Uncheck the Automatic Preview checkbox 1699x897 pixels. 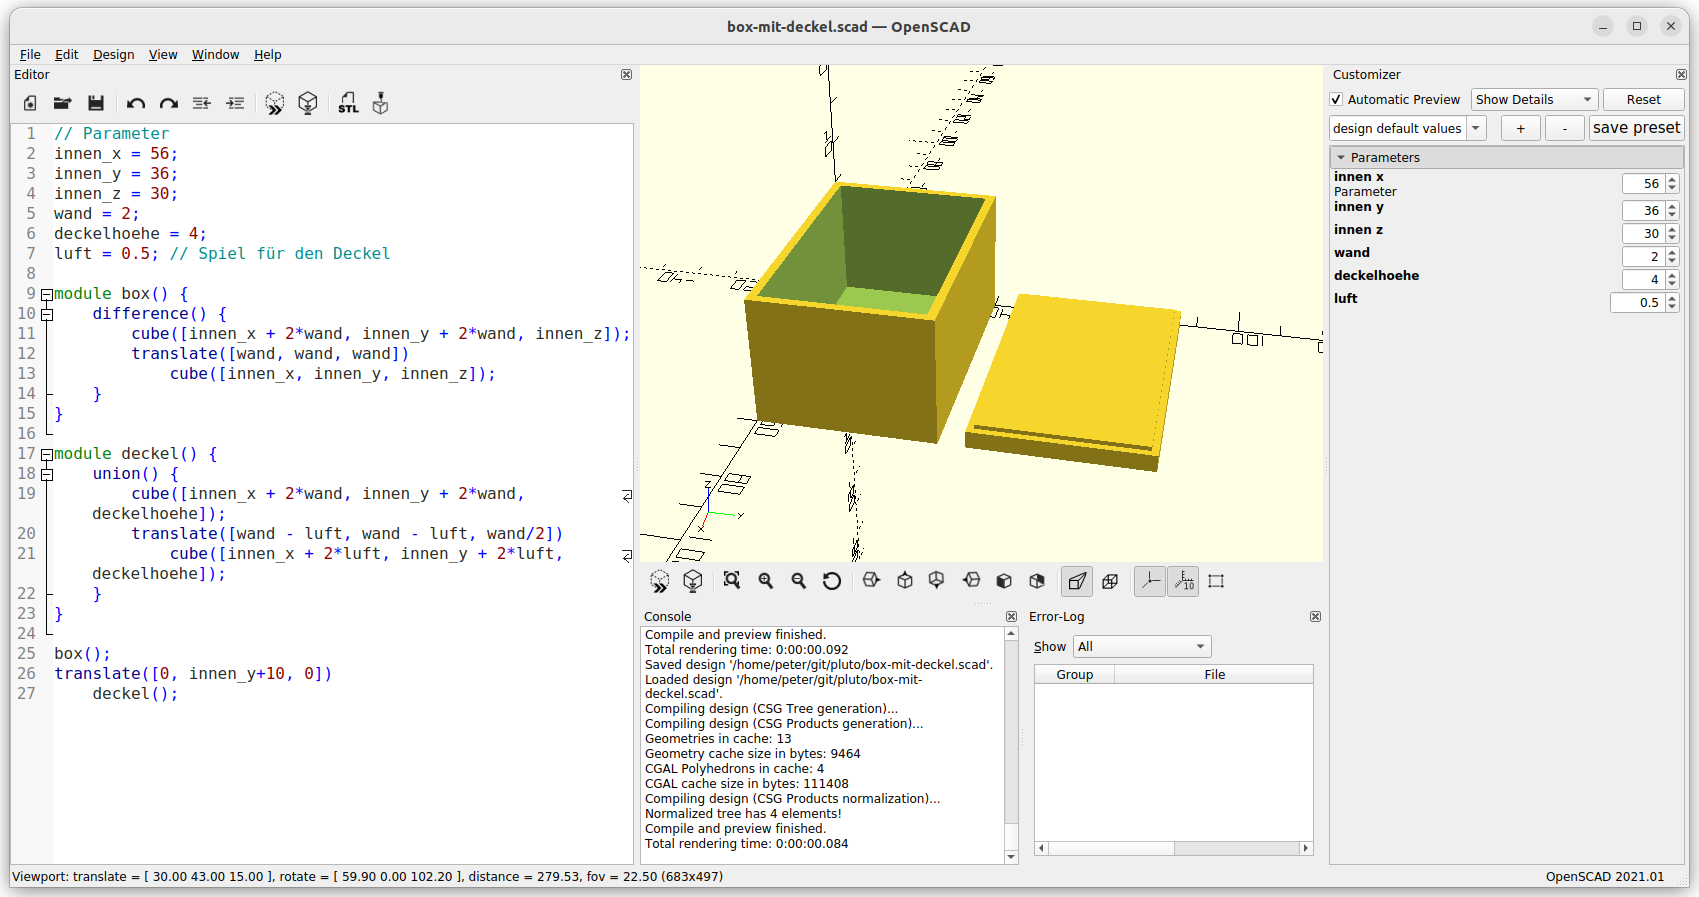(x=1337, y=100)
